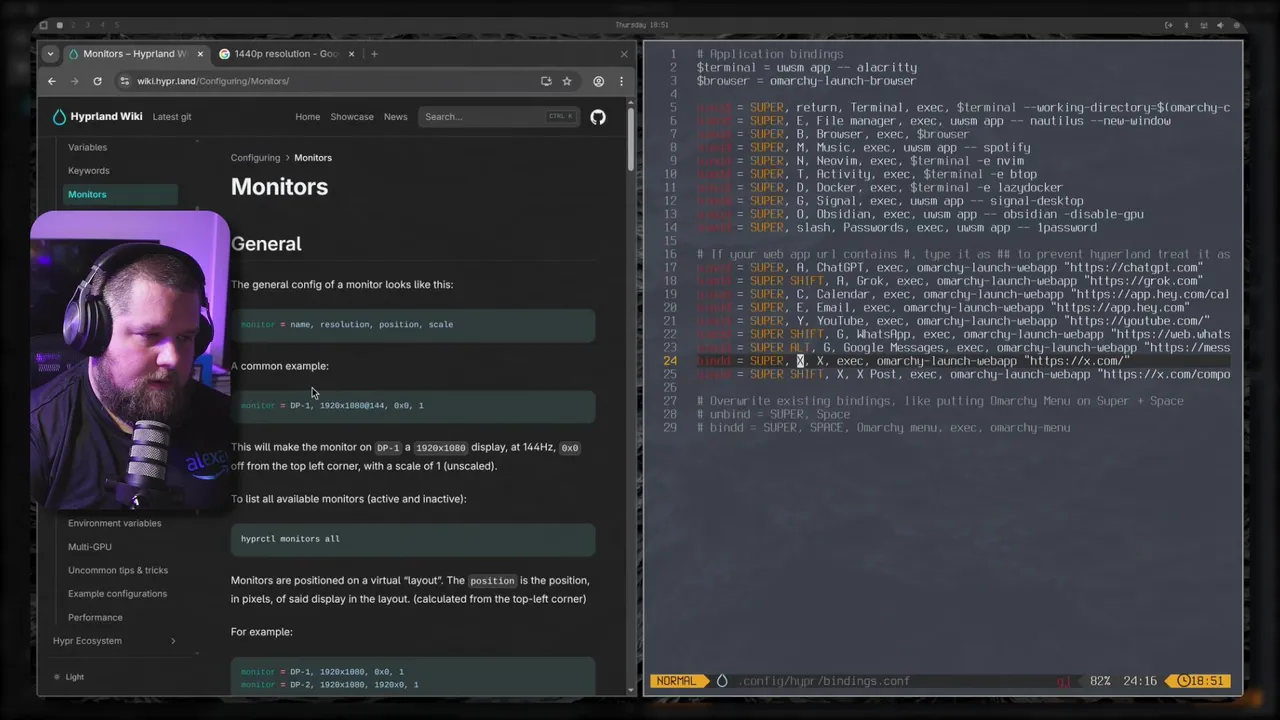This screenshot has width=1280, height=720.
Task: Click the Monitors page title
Action: click(279, 187)
